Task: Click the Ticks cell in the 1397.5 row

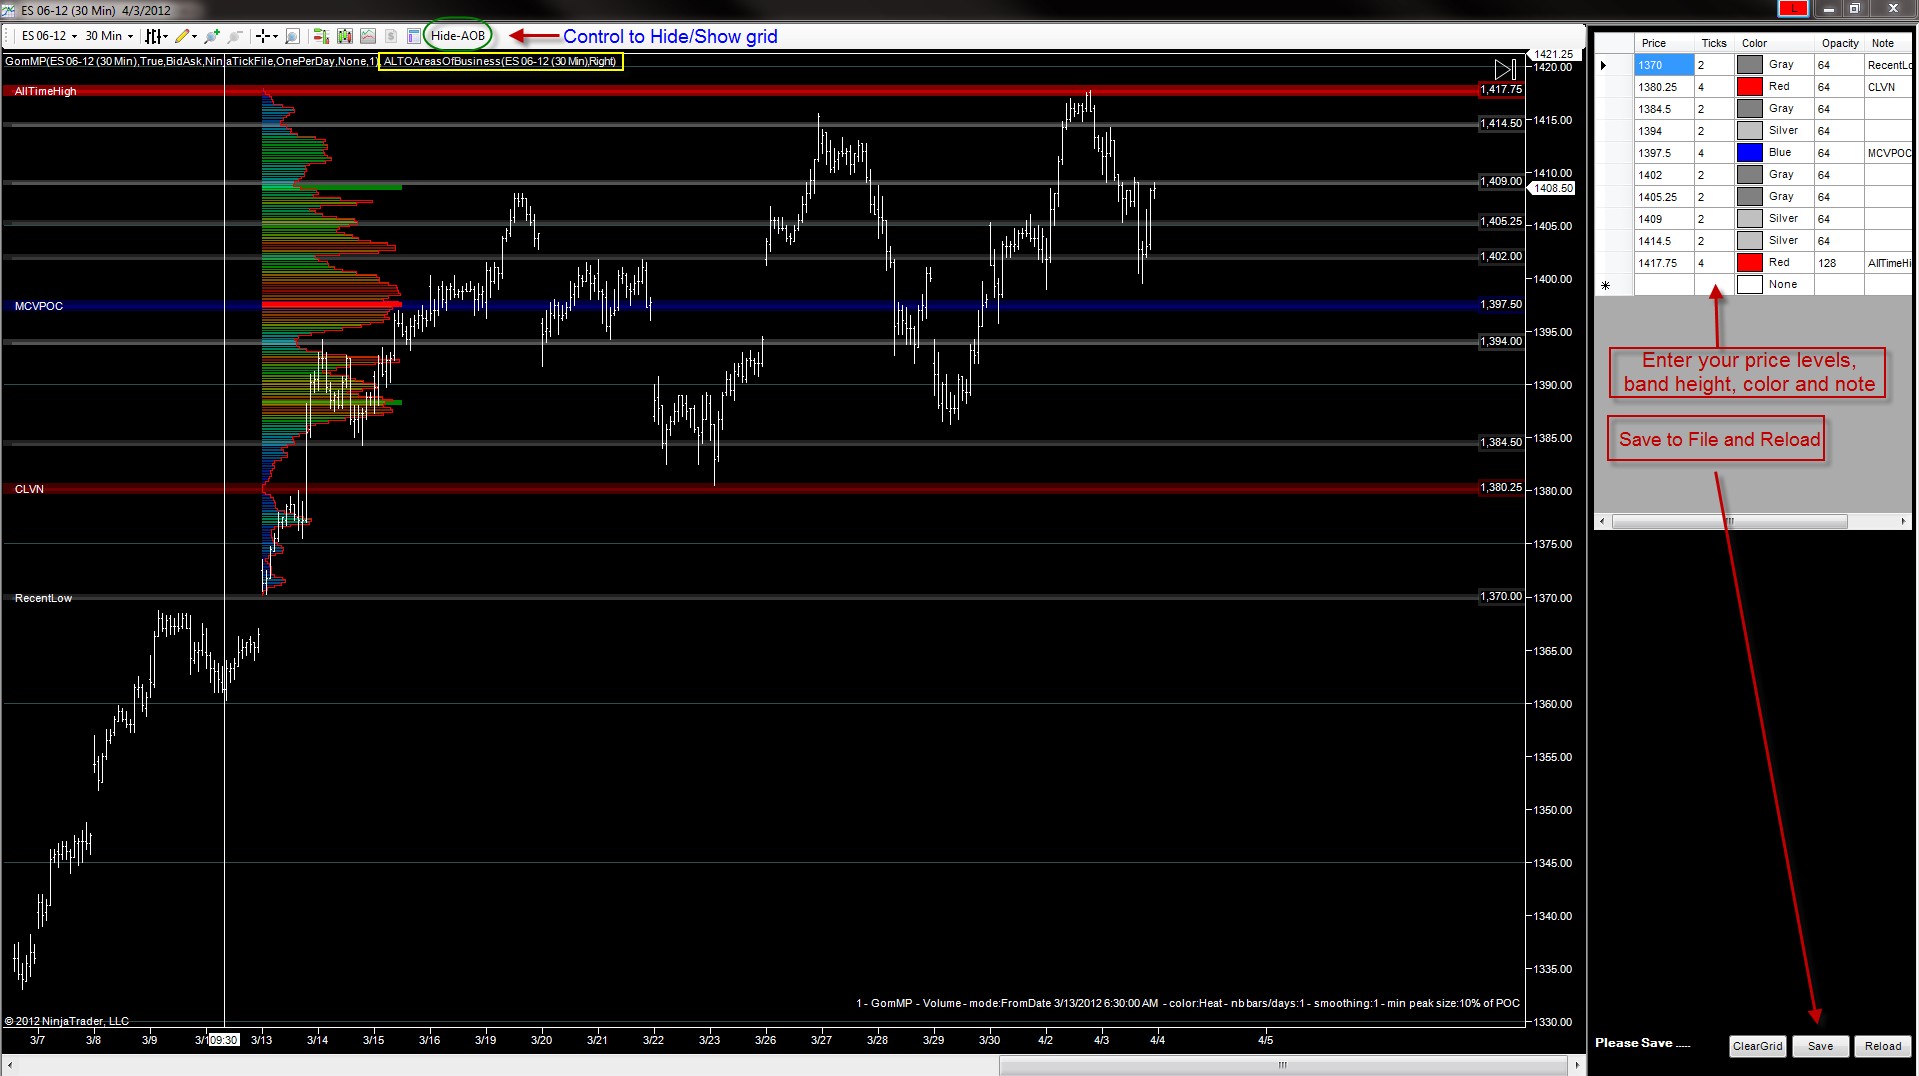Action: [x=1714, y=153]
